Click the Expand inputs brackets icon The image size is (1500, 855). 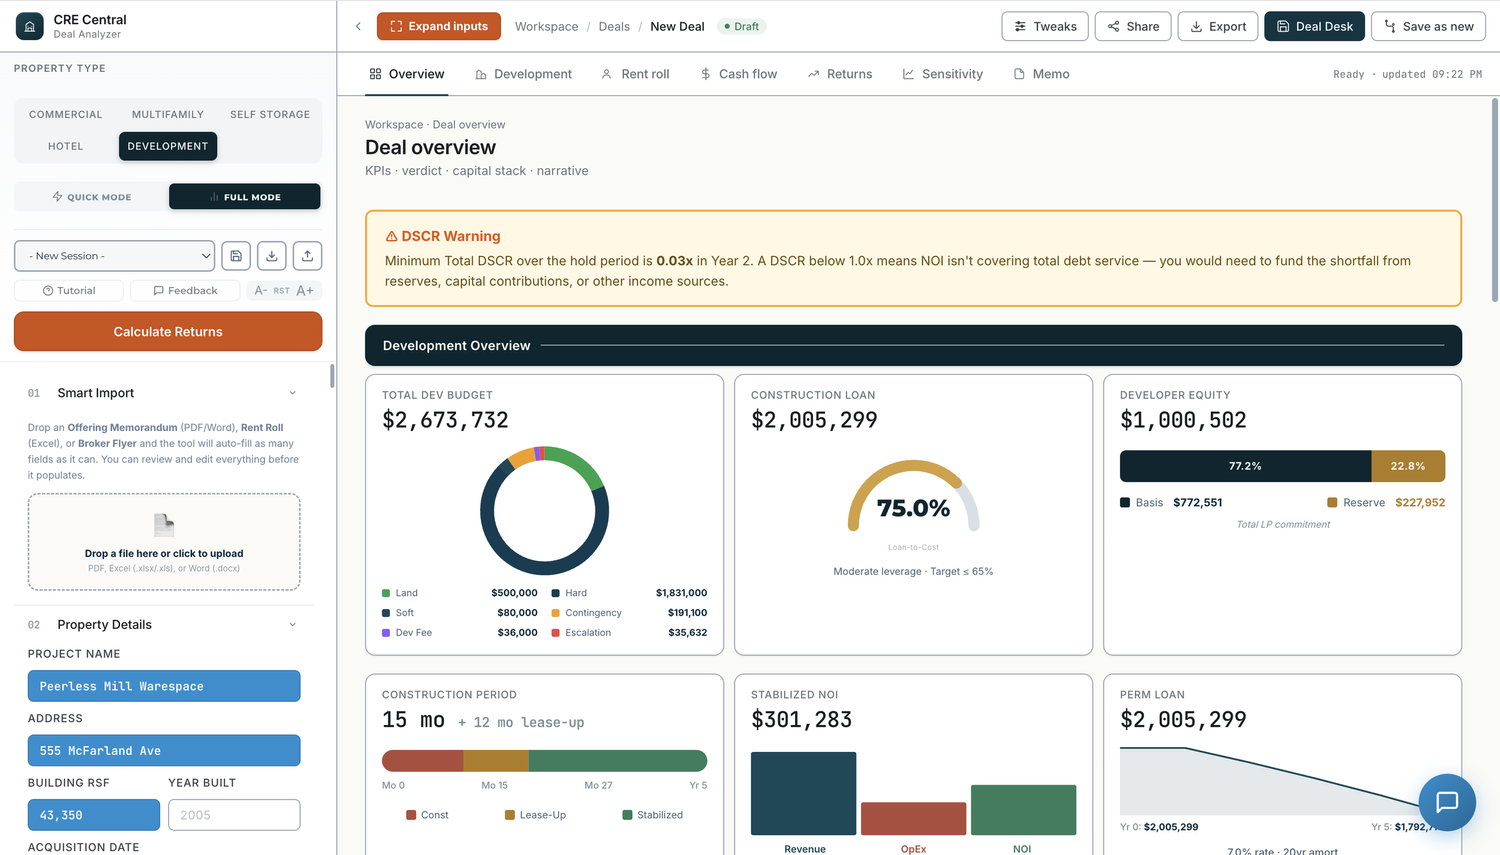point(396,26)
